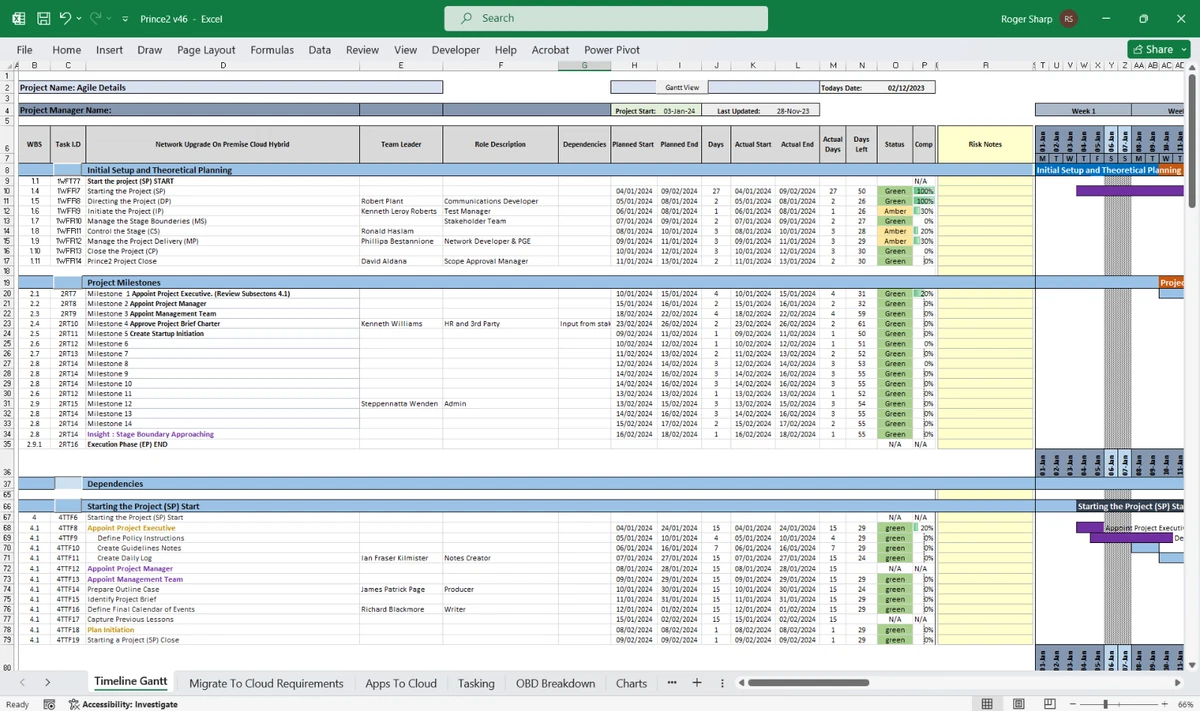The image size is (1200, 711).
Task: Open Page Break Preview from the status bar
Action: point(1048,703)
